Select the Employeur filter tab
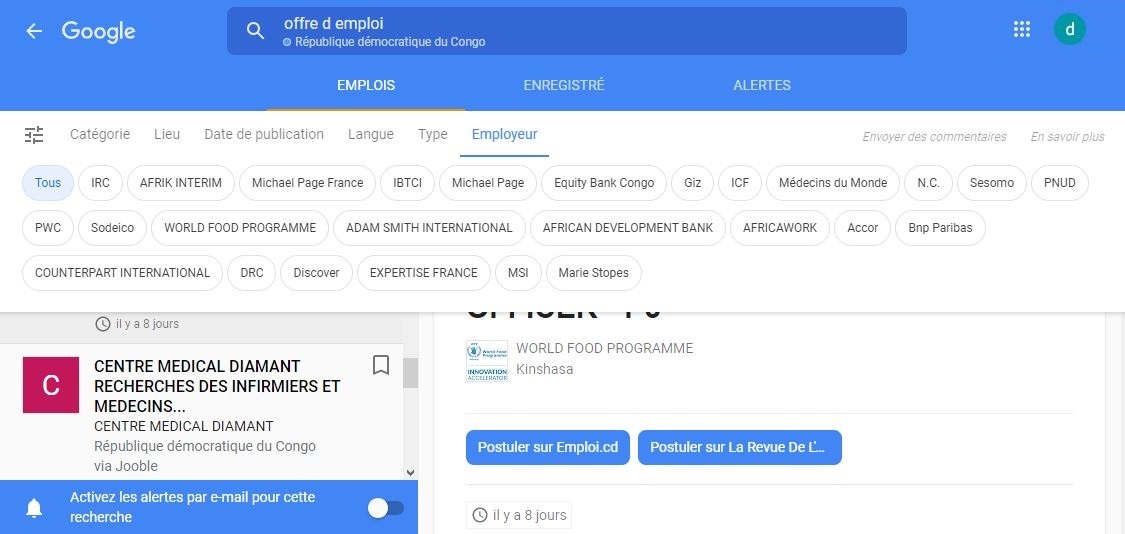Viewport: 1125px width, 534px height. (504, 134)
